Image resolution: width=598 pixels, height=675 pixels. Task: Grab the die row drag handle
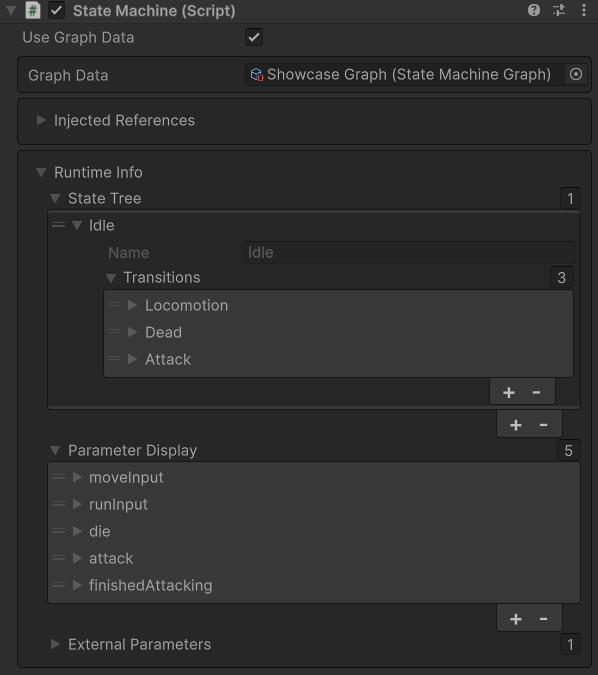pos(58,531)
